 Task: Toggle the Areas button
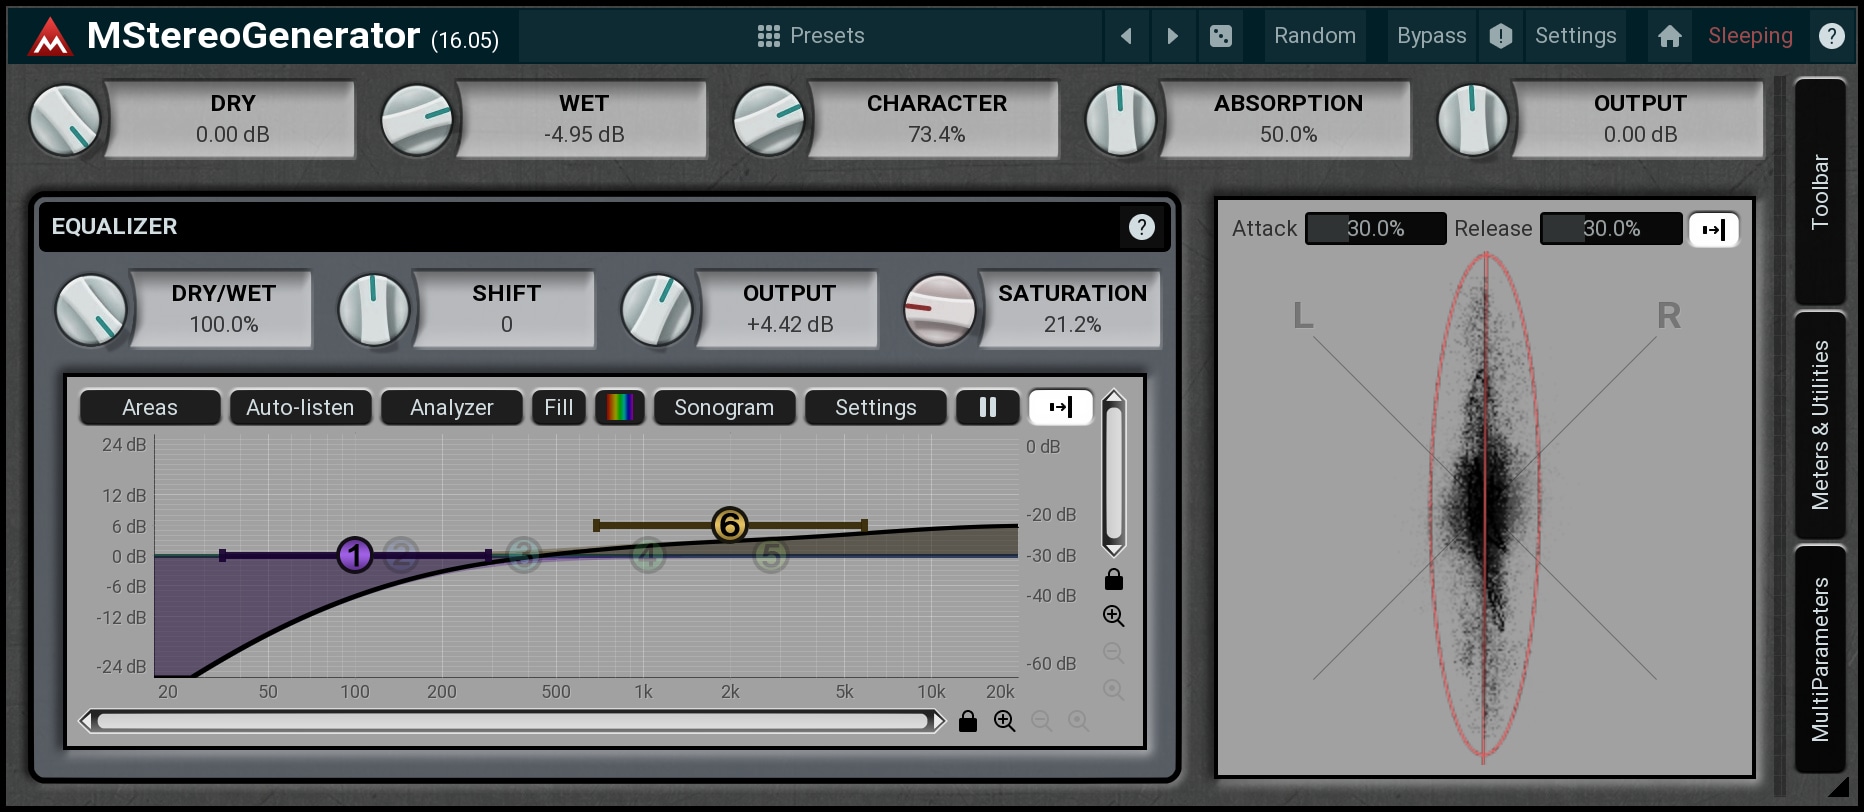click(150, 408)
